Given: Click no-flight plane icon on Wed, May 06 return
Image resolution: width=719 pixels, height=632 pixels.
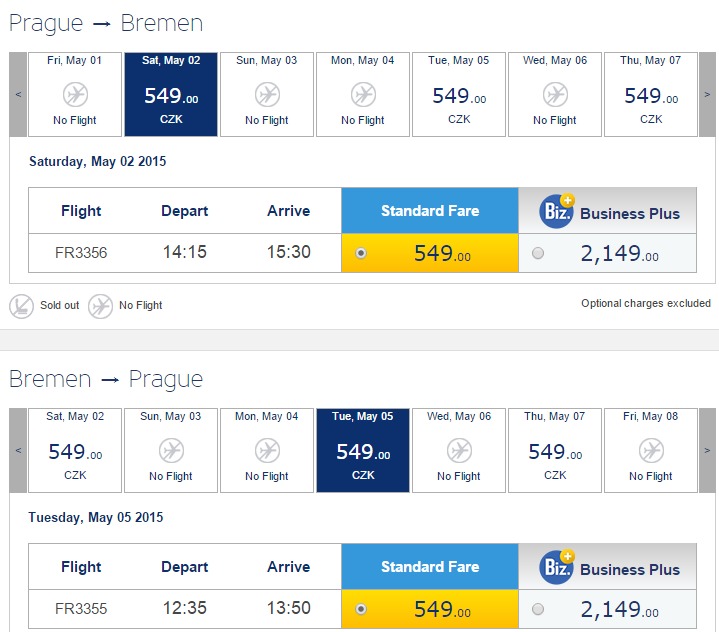Looking at the screenshot, I should pyautogui.click(x=459, y=450).
